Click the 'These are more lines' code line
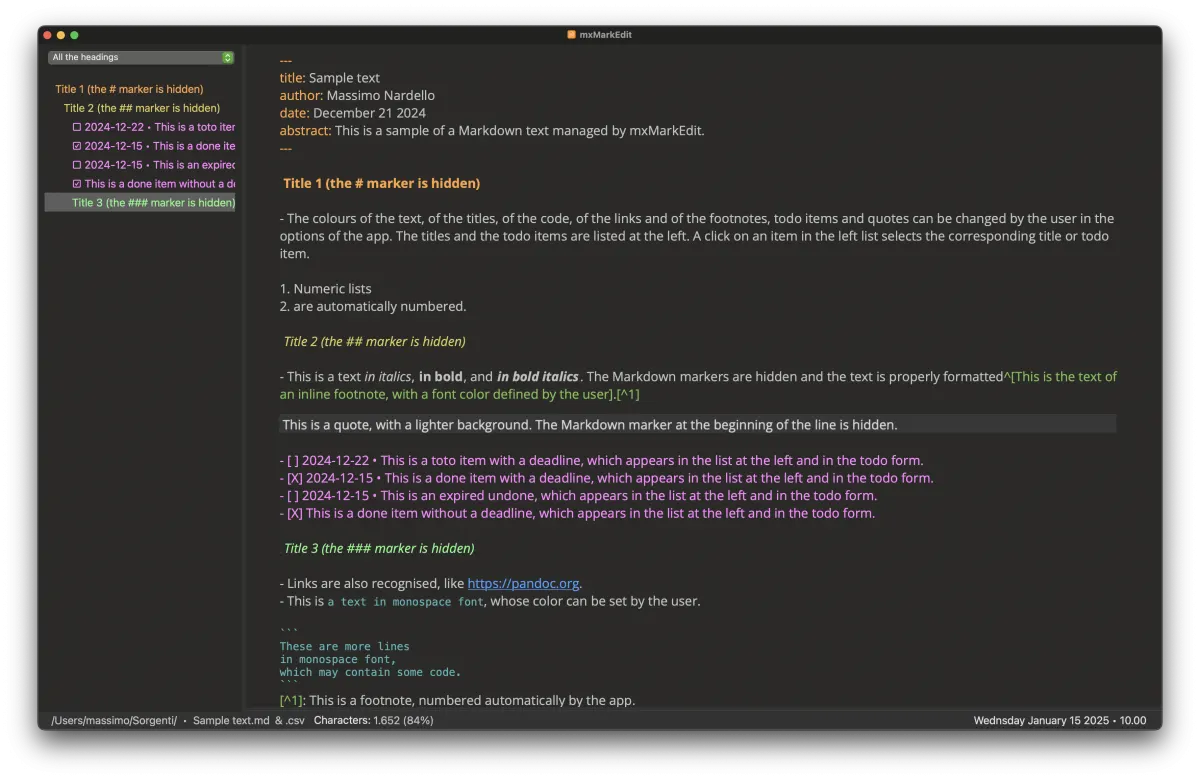This screenshot has height=780, width=1200. point(344,647)
